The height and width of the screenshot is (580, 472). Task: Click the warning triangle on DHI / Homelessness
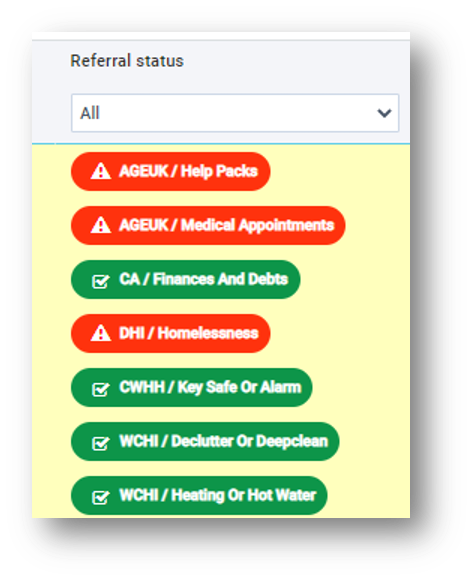(x=101, y=333)
